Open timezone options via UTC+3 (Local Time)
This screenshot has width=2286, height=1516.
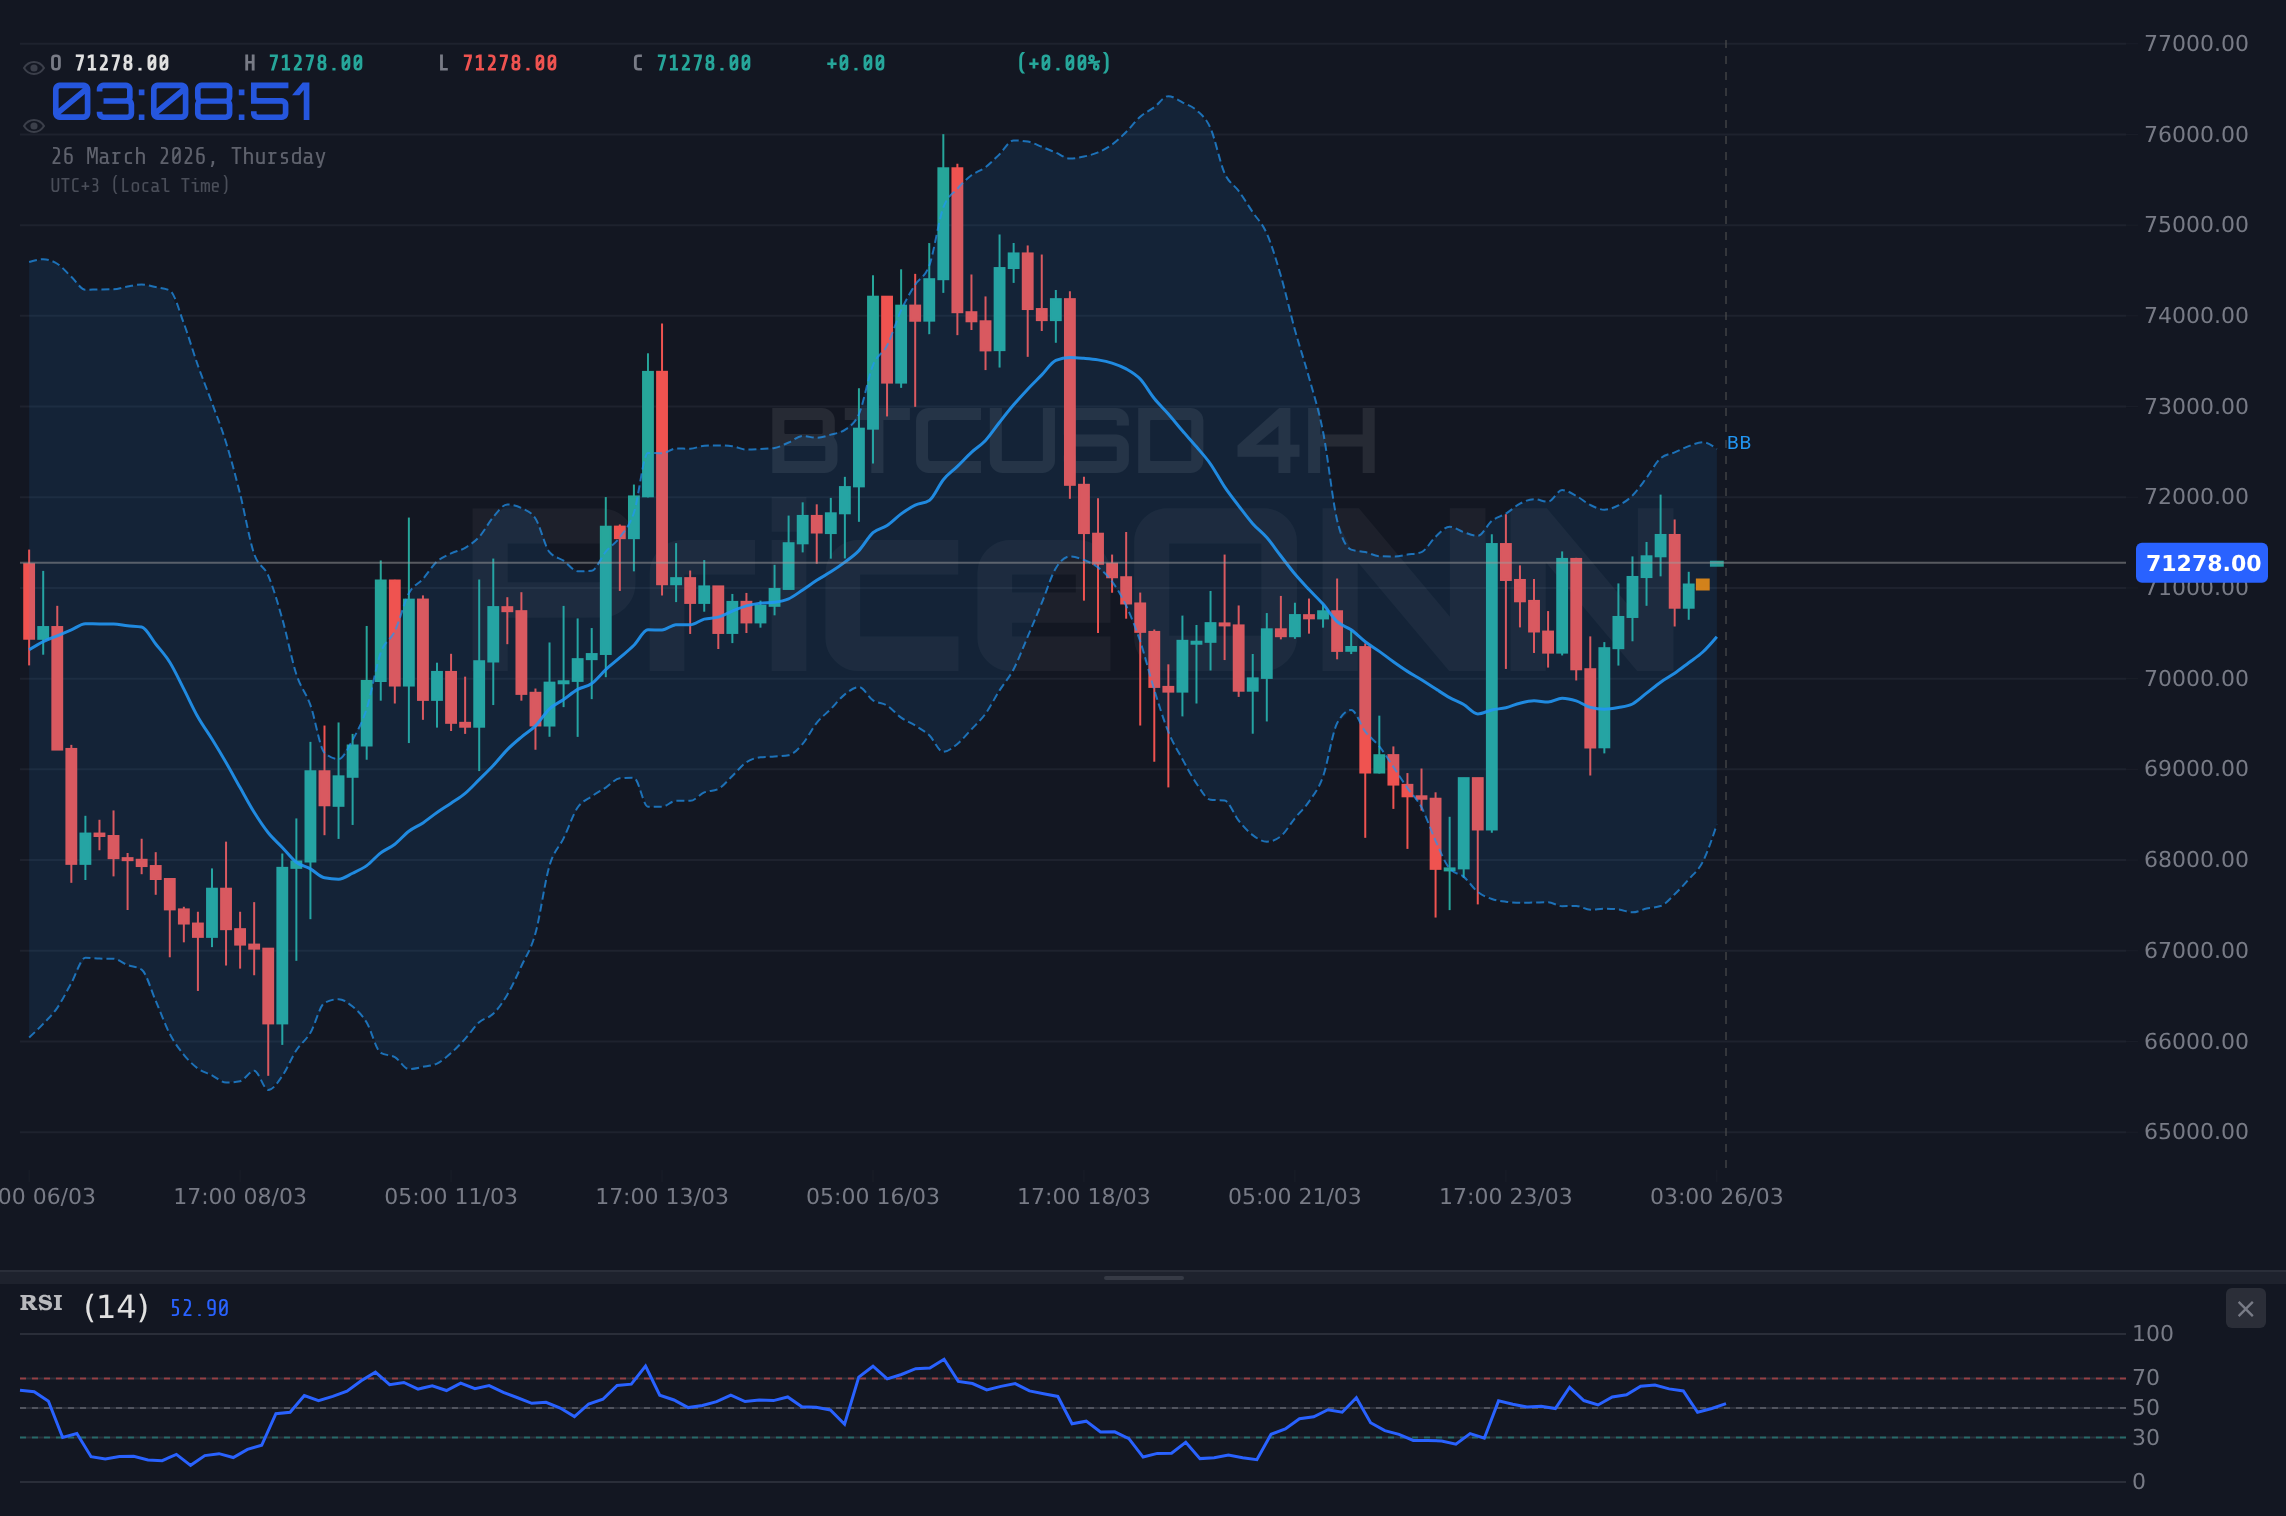click(x=141, y=185)
